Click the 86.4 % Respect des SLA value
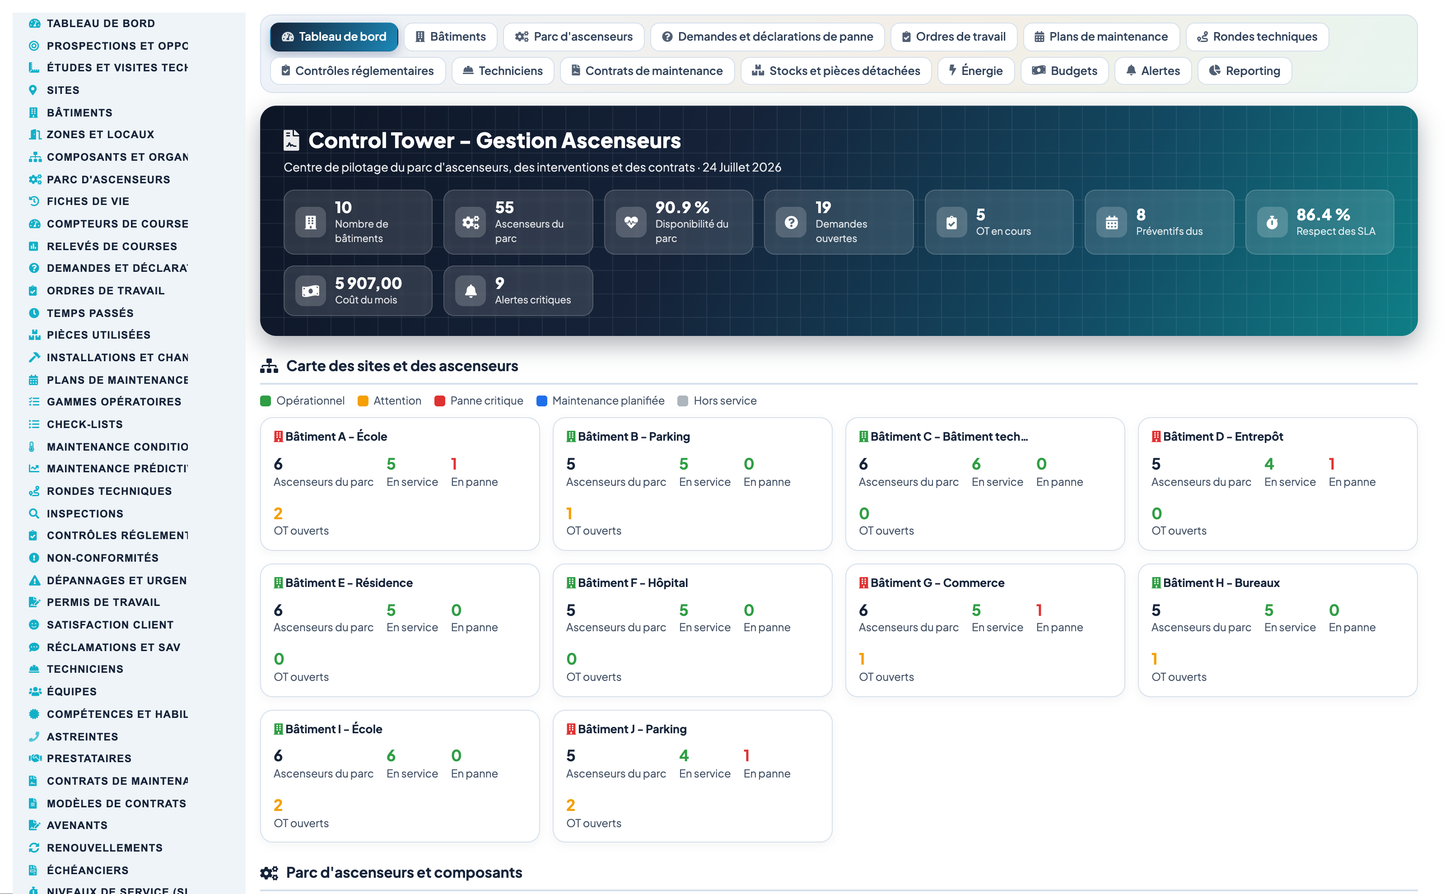The image size is (1445, 894). (x=1323, y=215)
